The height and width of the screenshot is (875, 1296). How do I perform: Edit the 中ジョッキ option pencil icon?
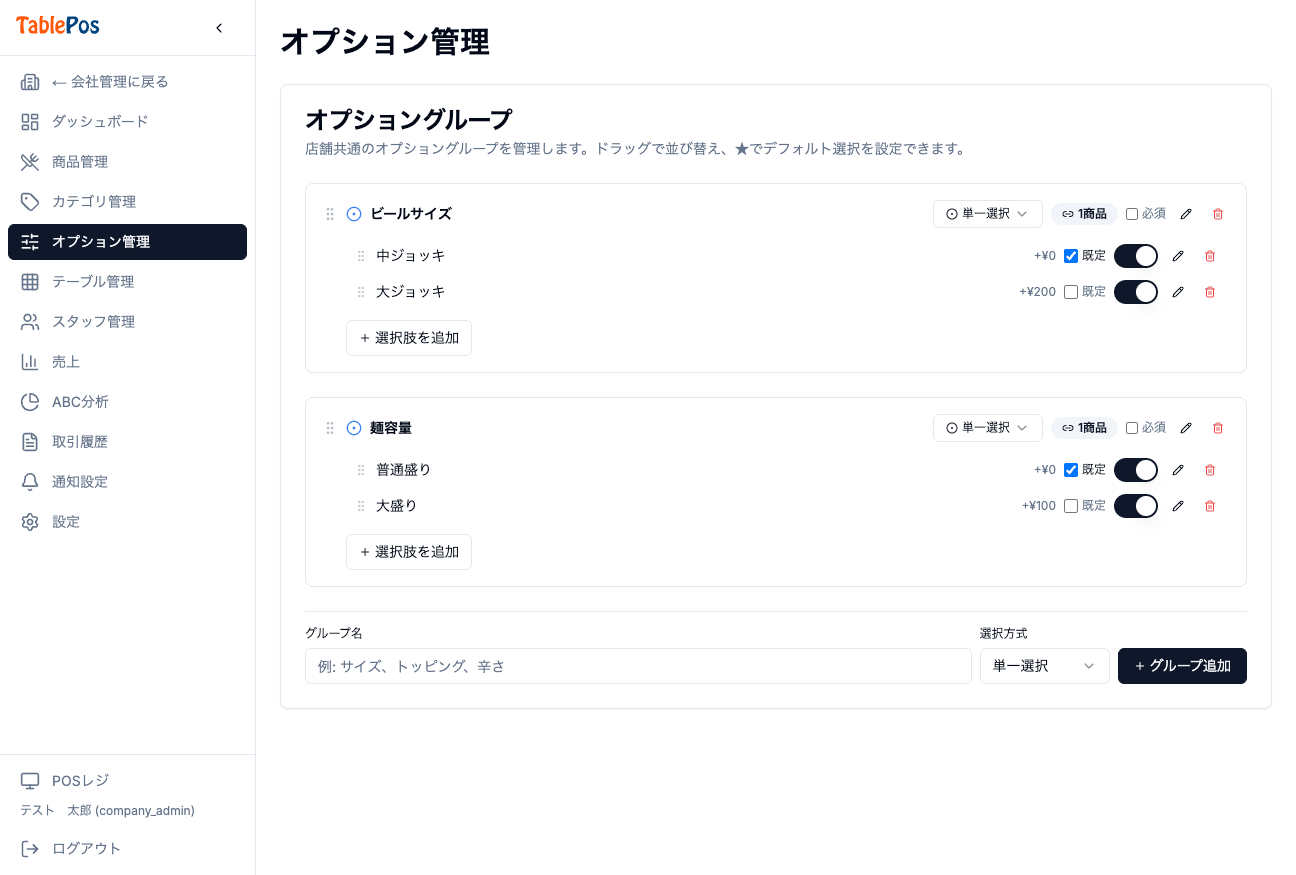tap(1178, 256)
